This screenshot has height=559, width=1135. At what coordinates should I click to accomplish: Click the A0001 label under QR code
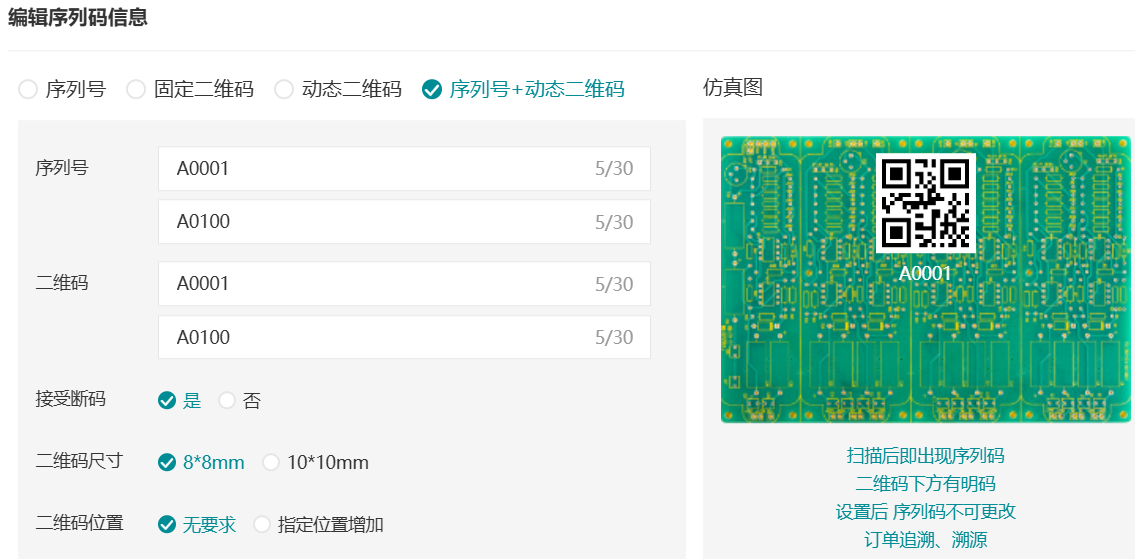(x=925, y=273)
